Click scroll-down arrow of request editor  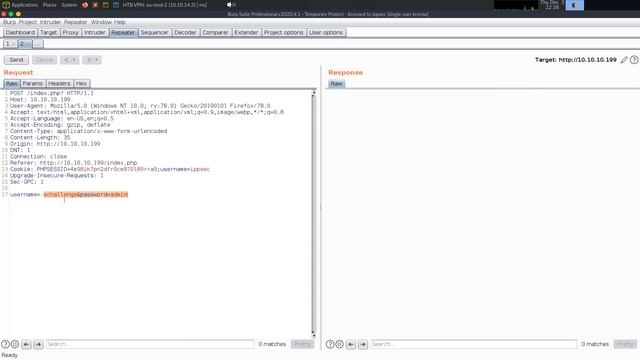[x=313, y=335]
